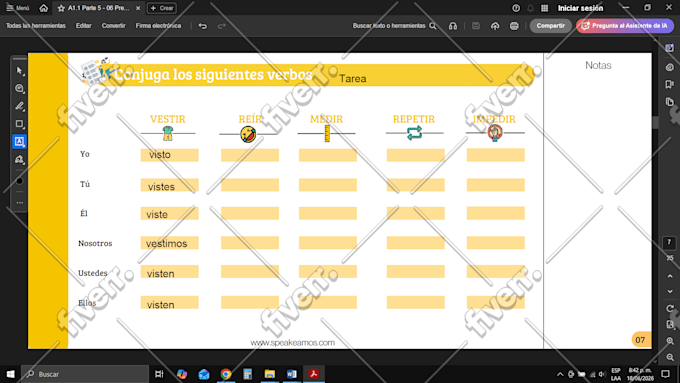Open Word from the taskbar

[x=291, y=374]
